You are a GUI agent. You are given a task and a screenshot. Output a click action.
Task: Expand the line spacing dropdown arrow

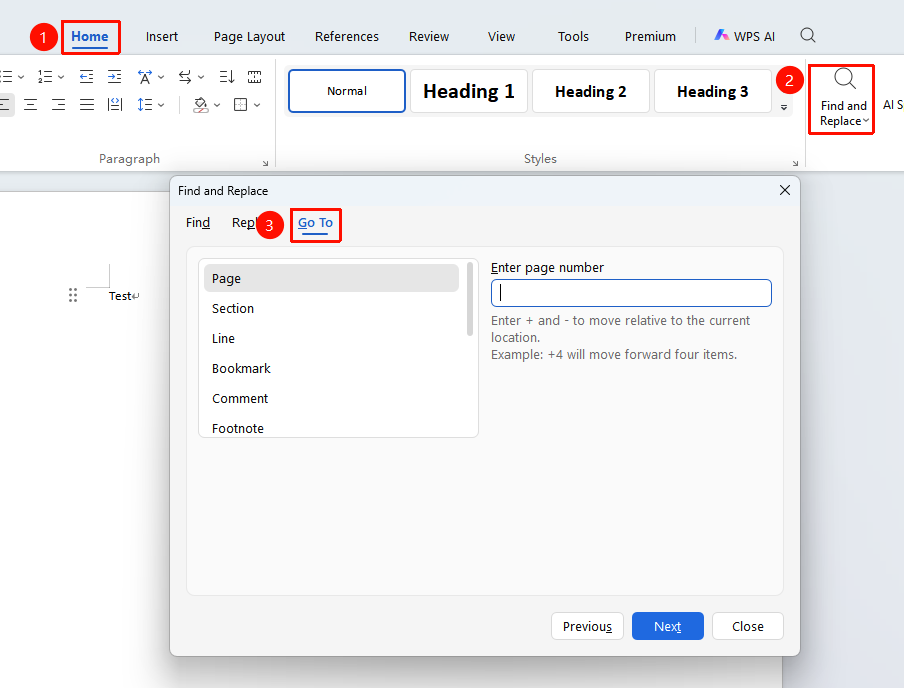[x=161, y=105]
